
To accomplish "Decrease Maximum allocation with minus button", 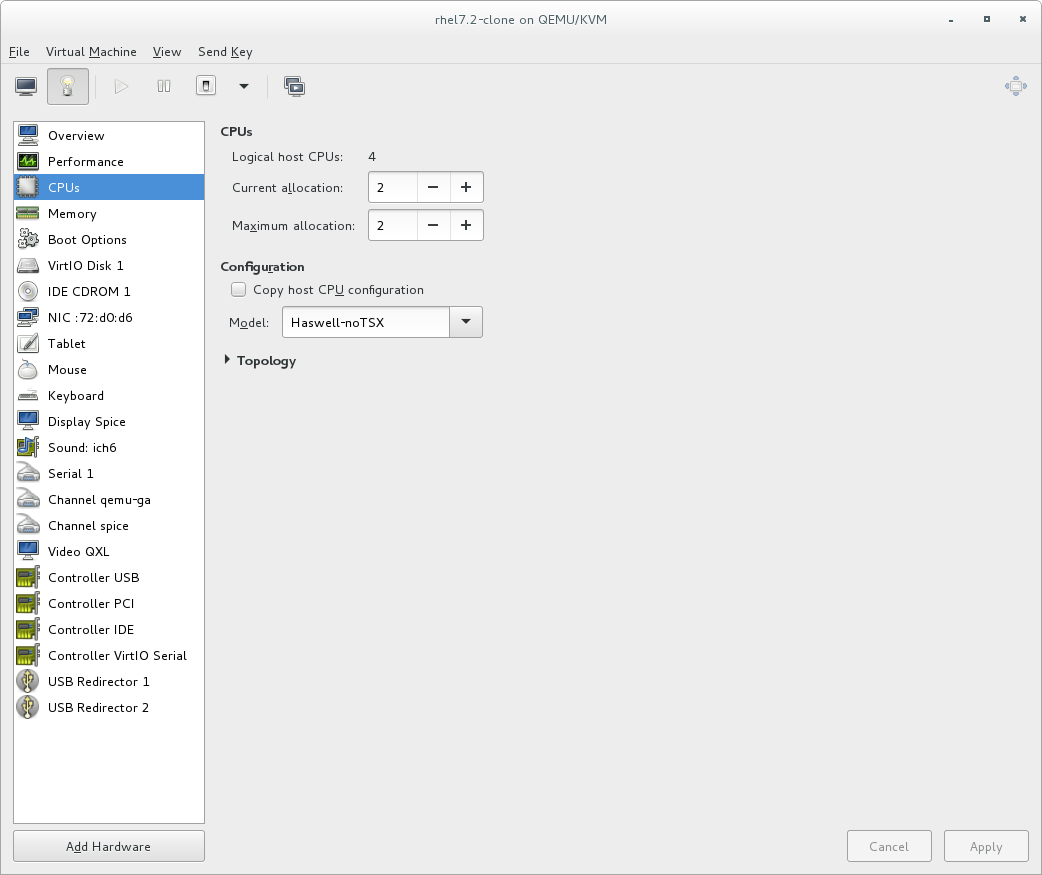I will tap(433, 226).
